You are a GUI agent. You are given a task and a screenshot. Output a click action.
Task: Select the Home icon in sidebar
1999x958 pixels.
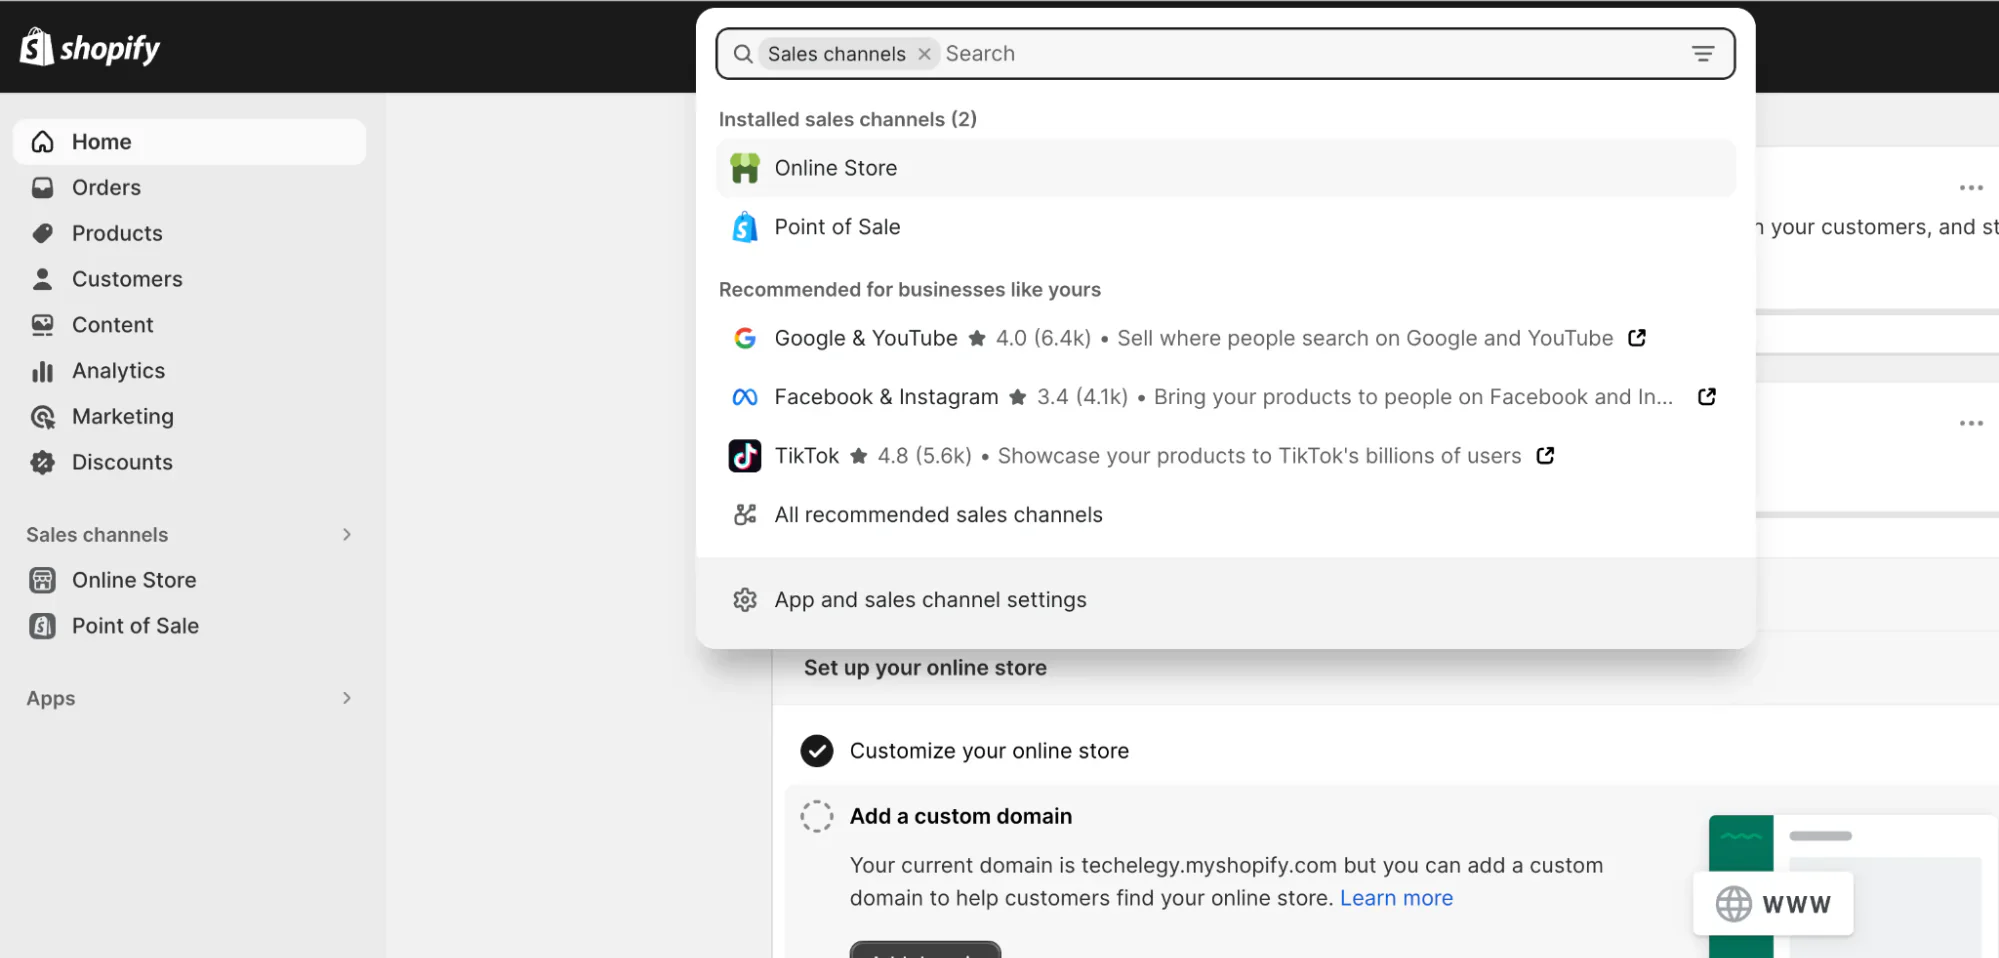42,141
